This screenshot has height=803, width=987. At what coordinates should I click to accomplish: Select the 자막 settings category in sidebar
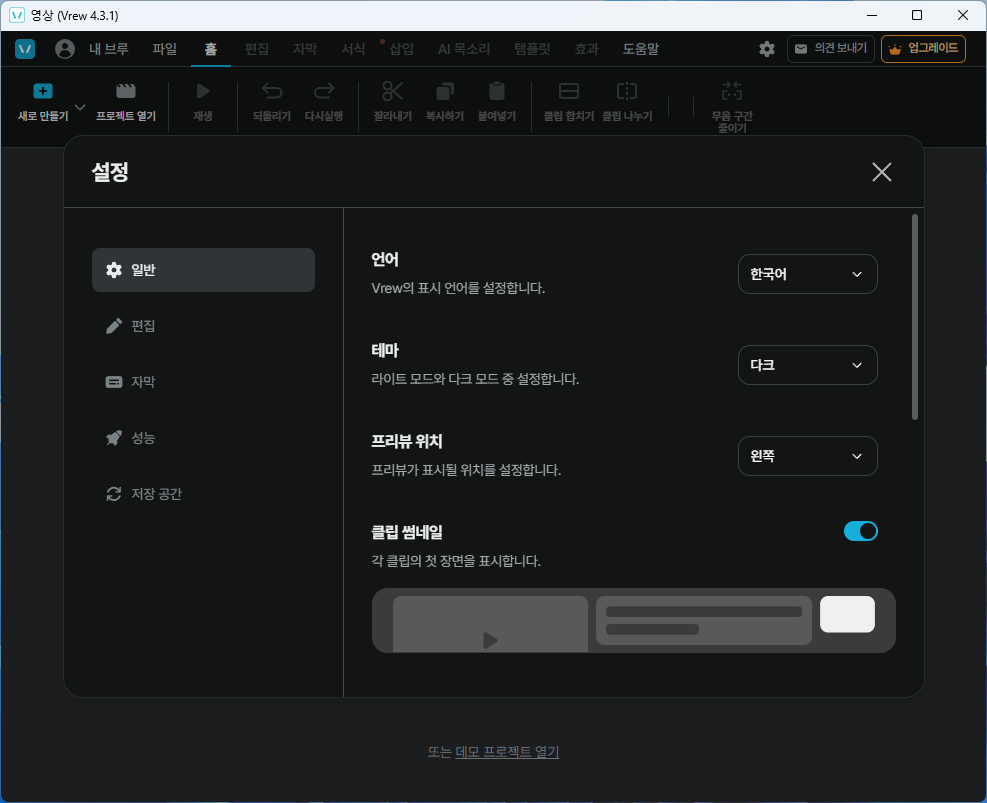click(203, 382)
